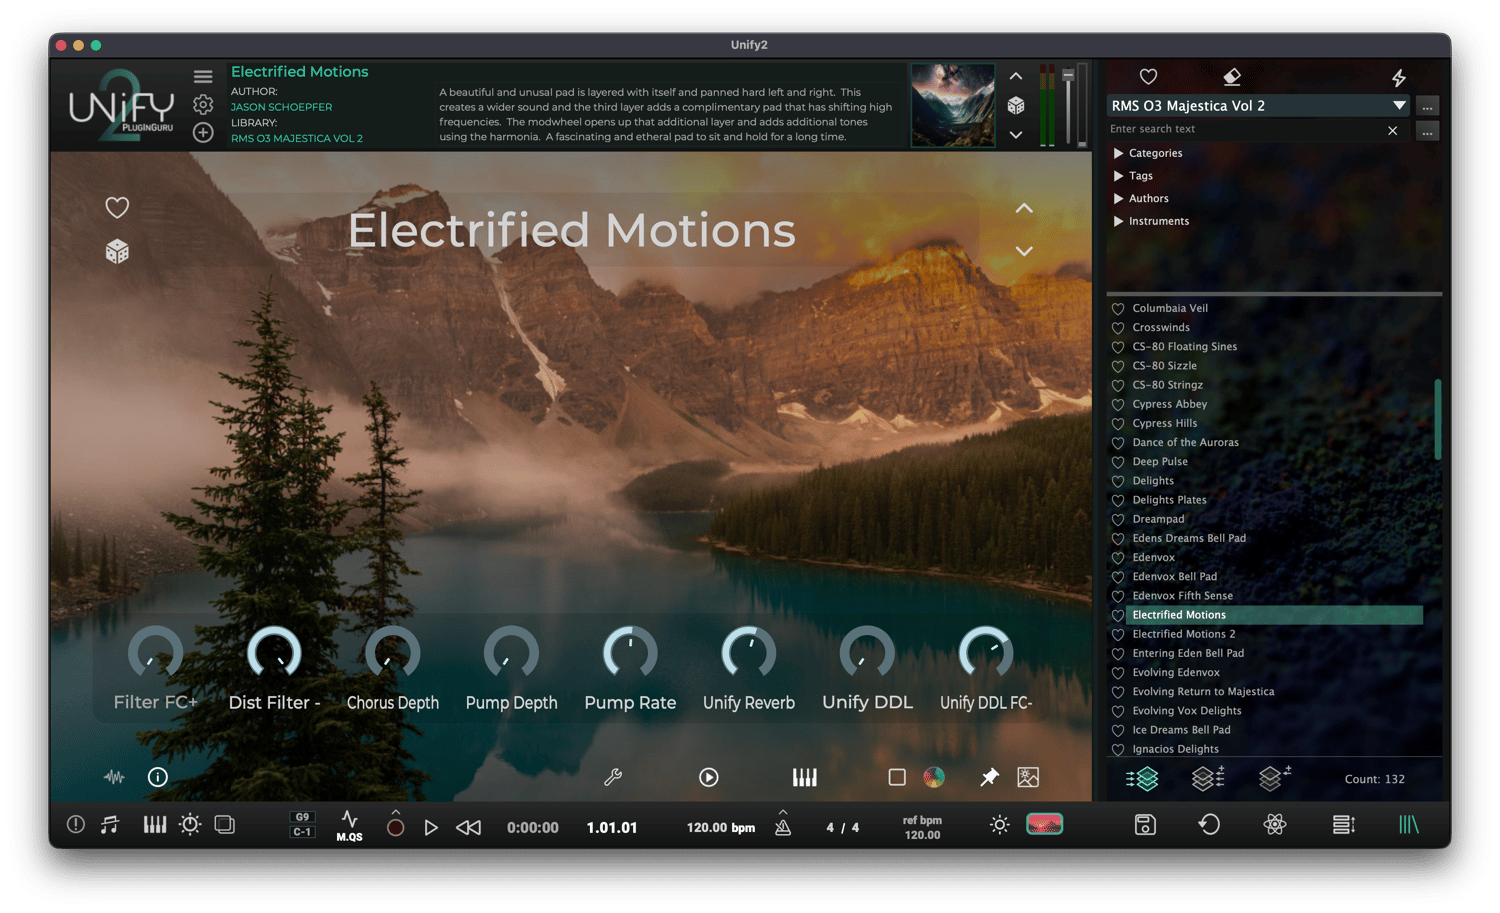
Task: Click the piano keys icon in the bottom bar
Action: click(x=155, y=825)
